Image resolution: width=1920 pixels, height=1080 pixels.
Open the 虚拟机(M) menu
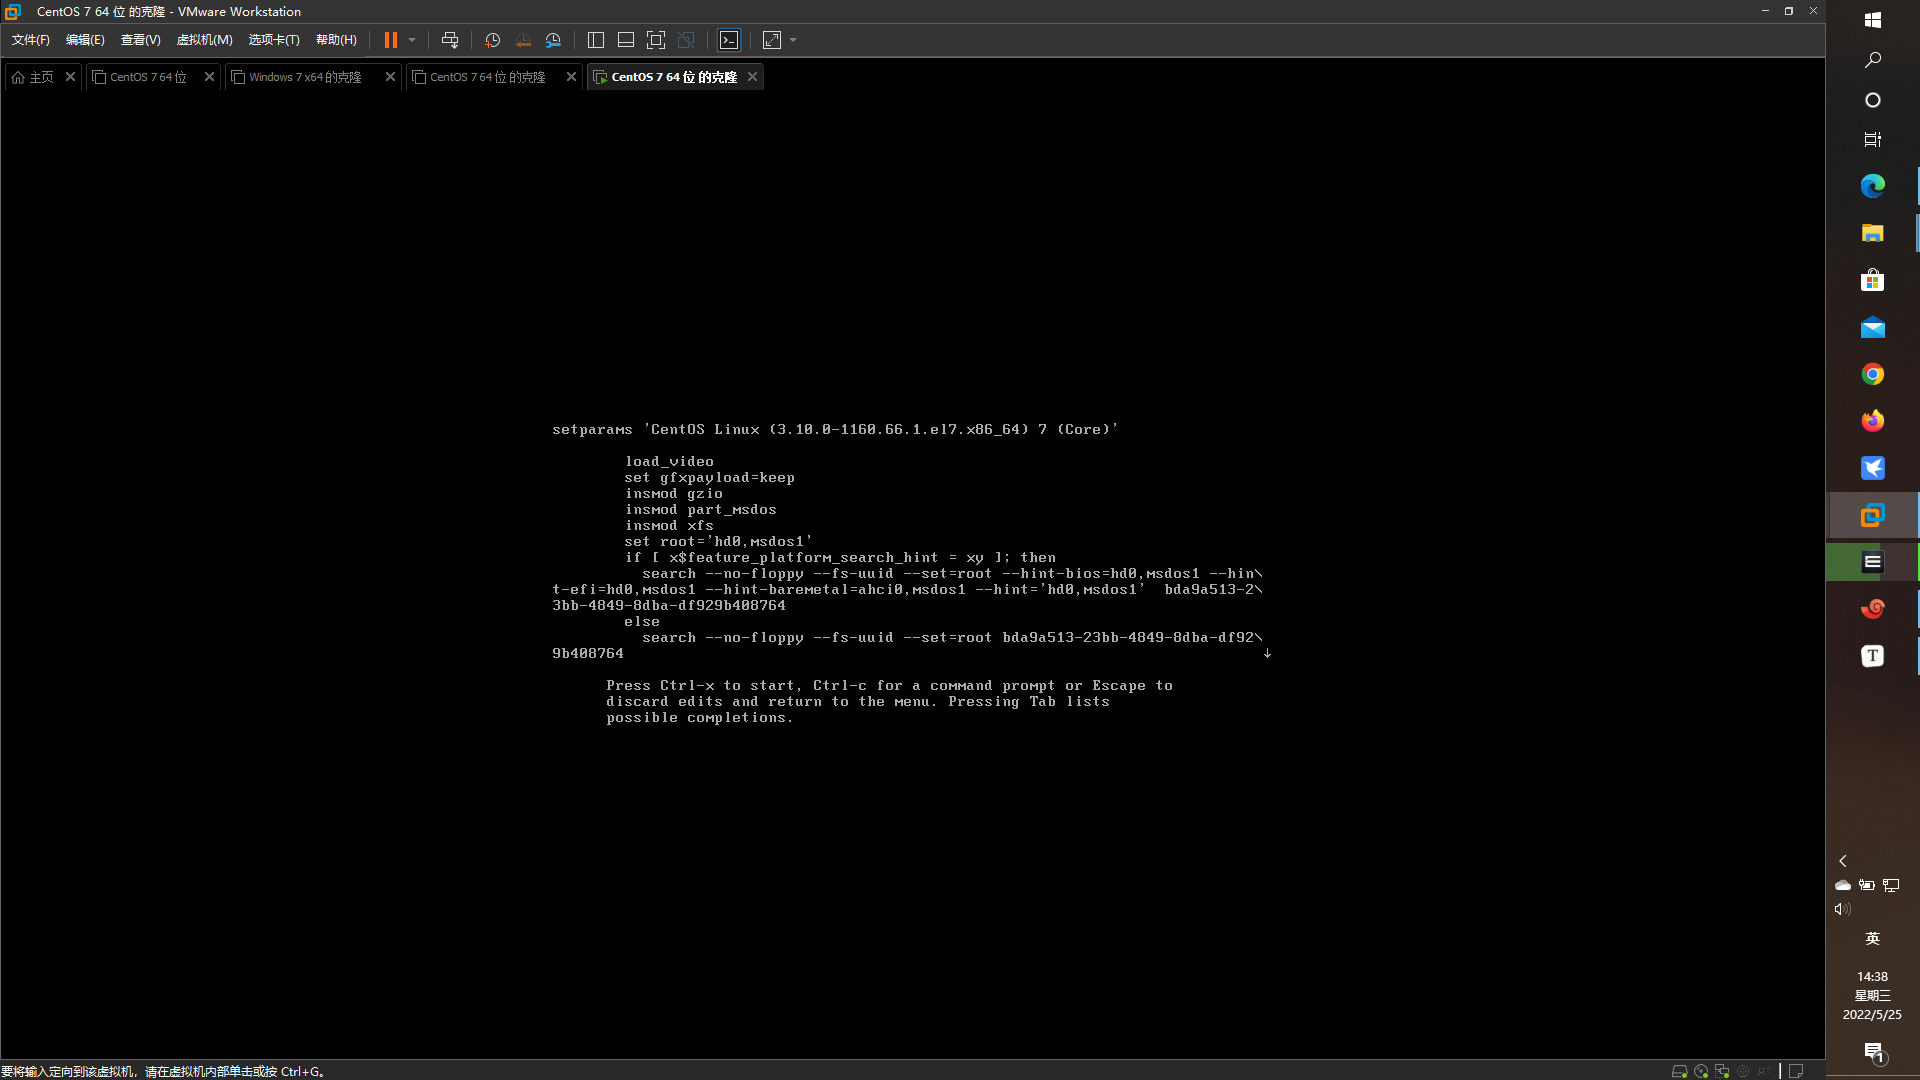point(204,40)
